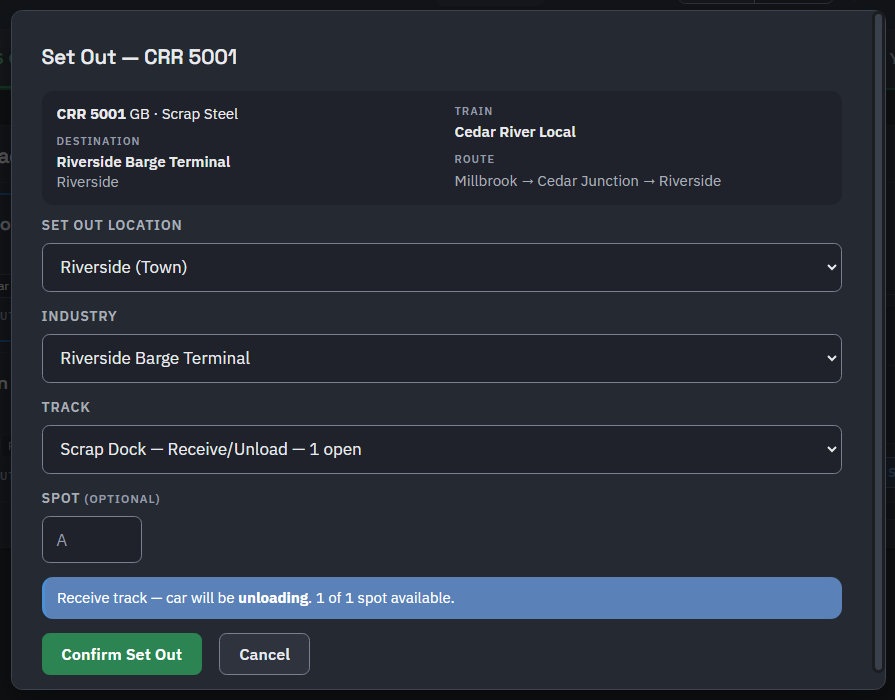Image resolution: width=895 pixels, height=700 pixels.
Task: Click the TRACK field label
Action: (x=66, y=408)
